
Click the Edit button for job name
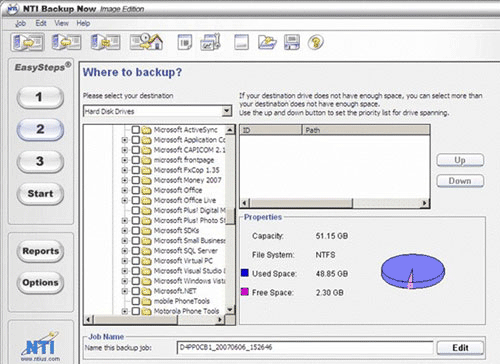tap(460, 348)
